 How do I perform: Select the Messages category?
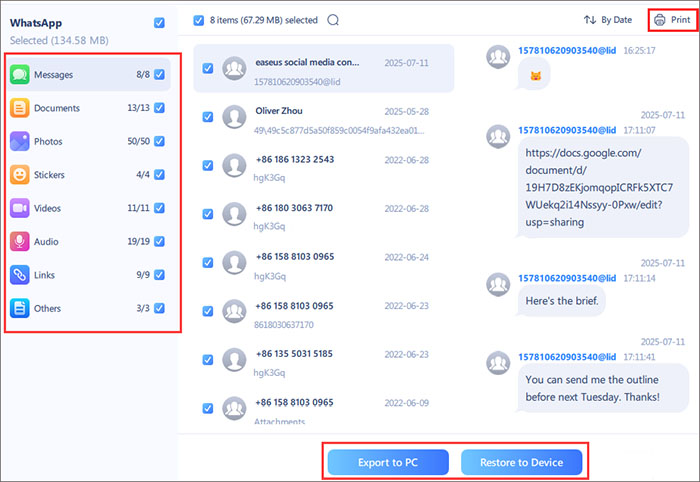tap(89, 75)
